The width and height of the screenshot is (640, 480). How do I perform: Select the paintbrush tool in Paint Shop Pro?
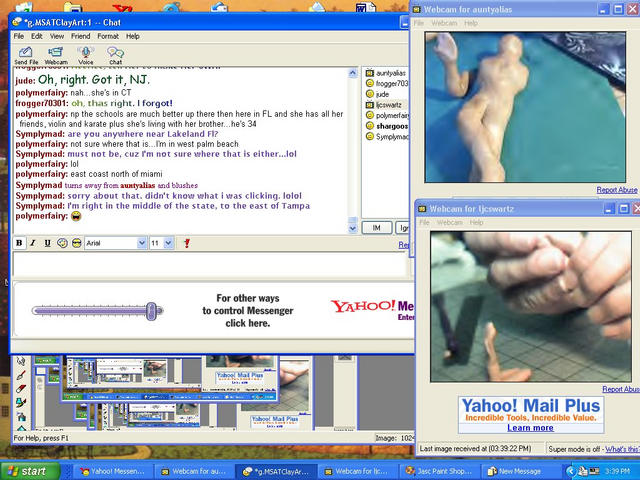[x=21, y=374]
